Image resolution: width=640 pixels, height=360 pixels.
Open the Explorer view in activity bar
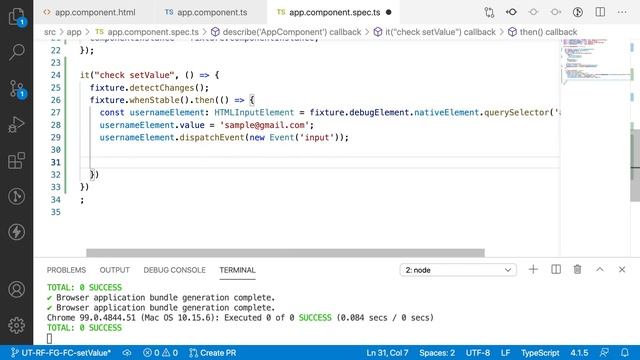pyautogui.click(x=16, y=16)
